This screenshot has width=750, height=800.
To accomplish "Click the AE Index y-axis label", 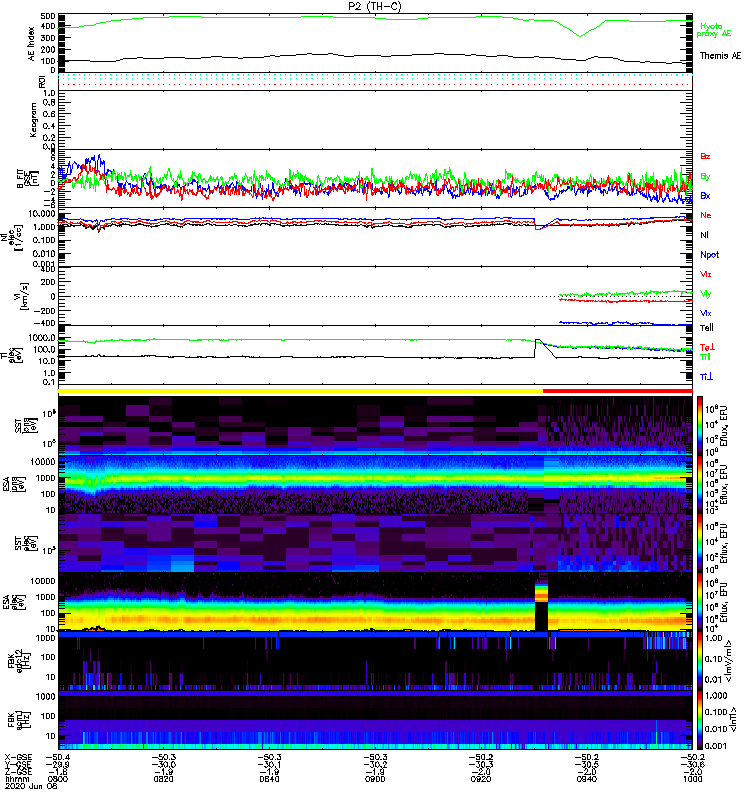I will [x=32, y=43].
